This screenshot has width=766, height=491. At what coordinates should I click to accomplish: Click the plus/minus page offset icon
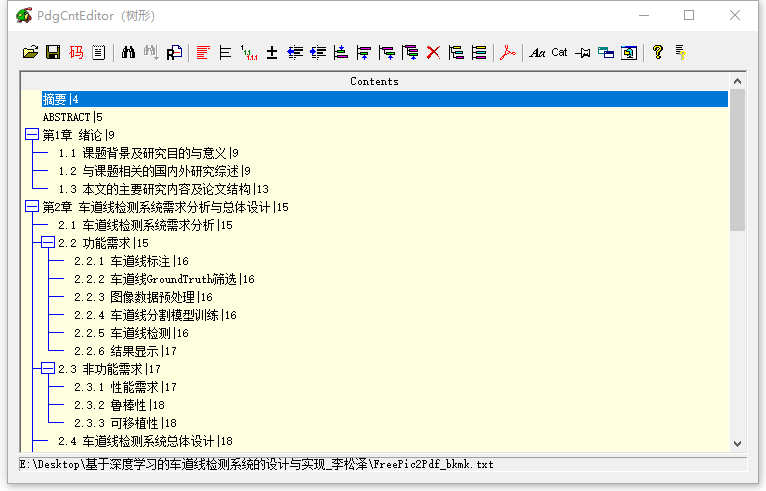tap(272, 52)
